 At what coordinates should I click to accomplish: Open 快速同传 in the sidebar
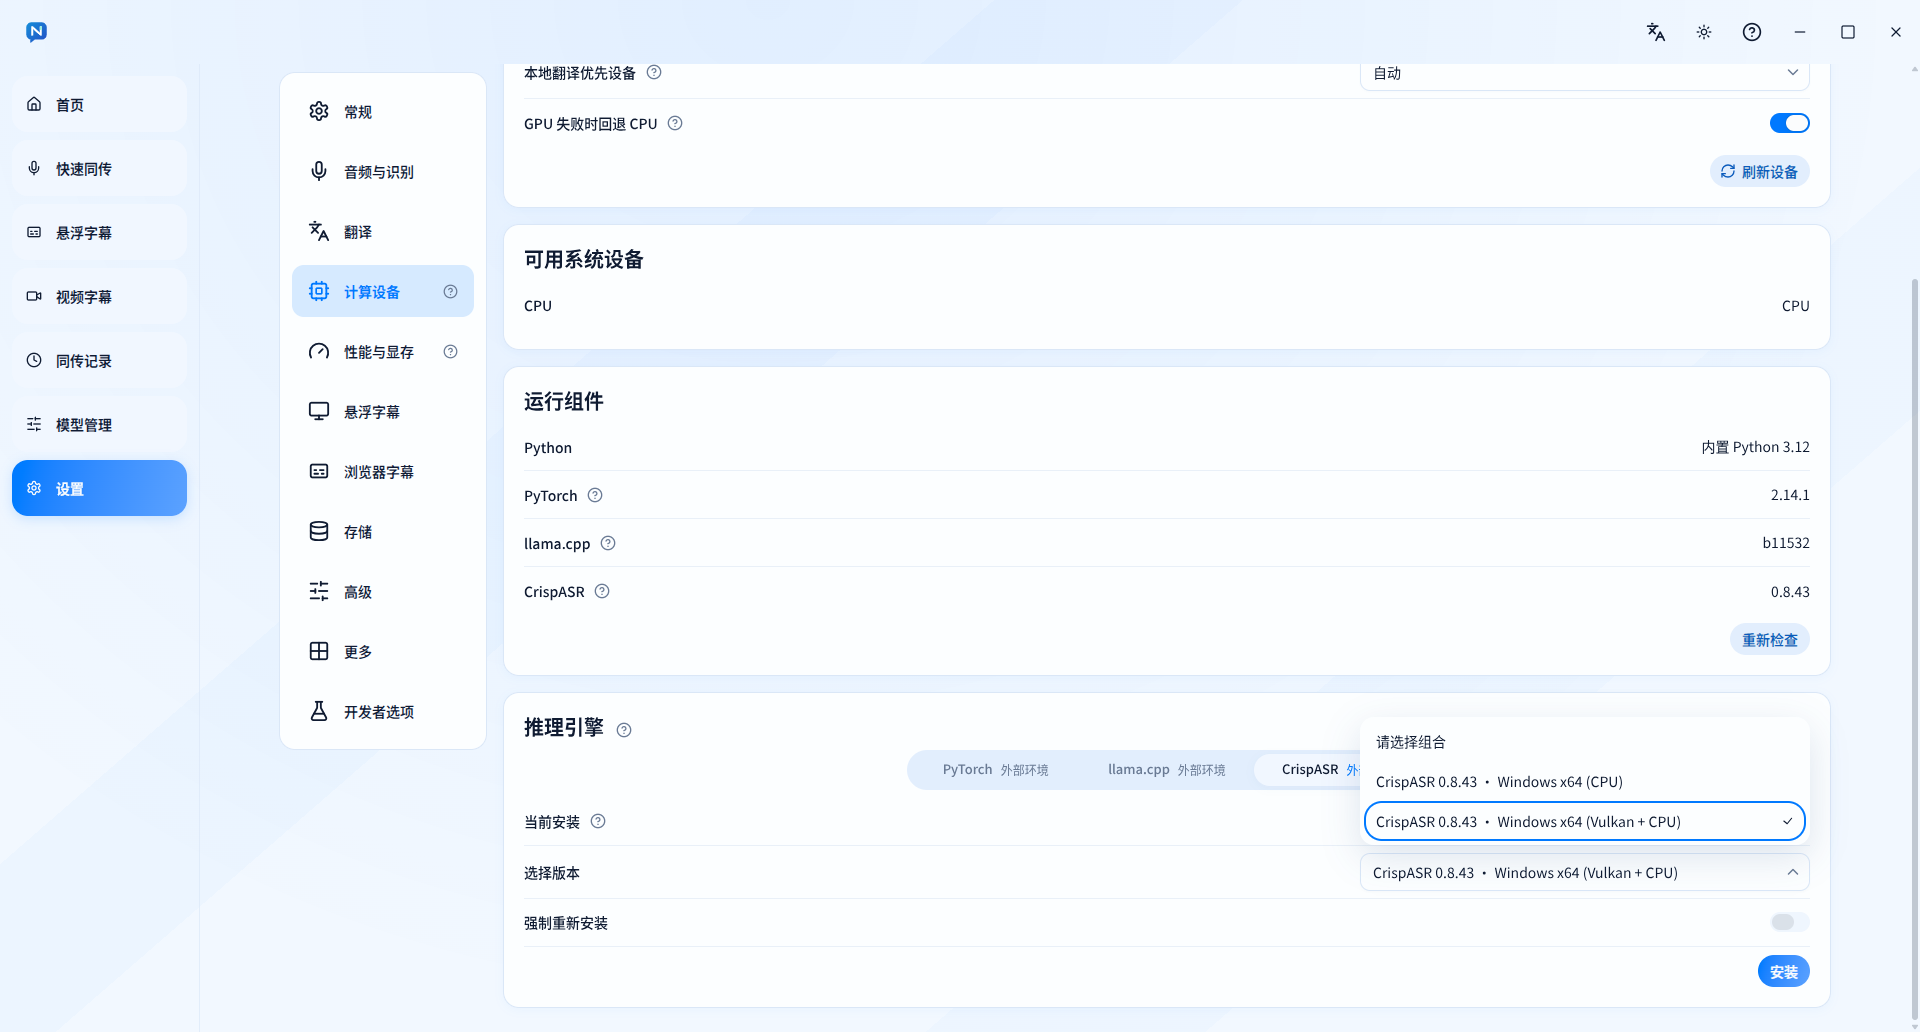tap(99, 168)
